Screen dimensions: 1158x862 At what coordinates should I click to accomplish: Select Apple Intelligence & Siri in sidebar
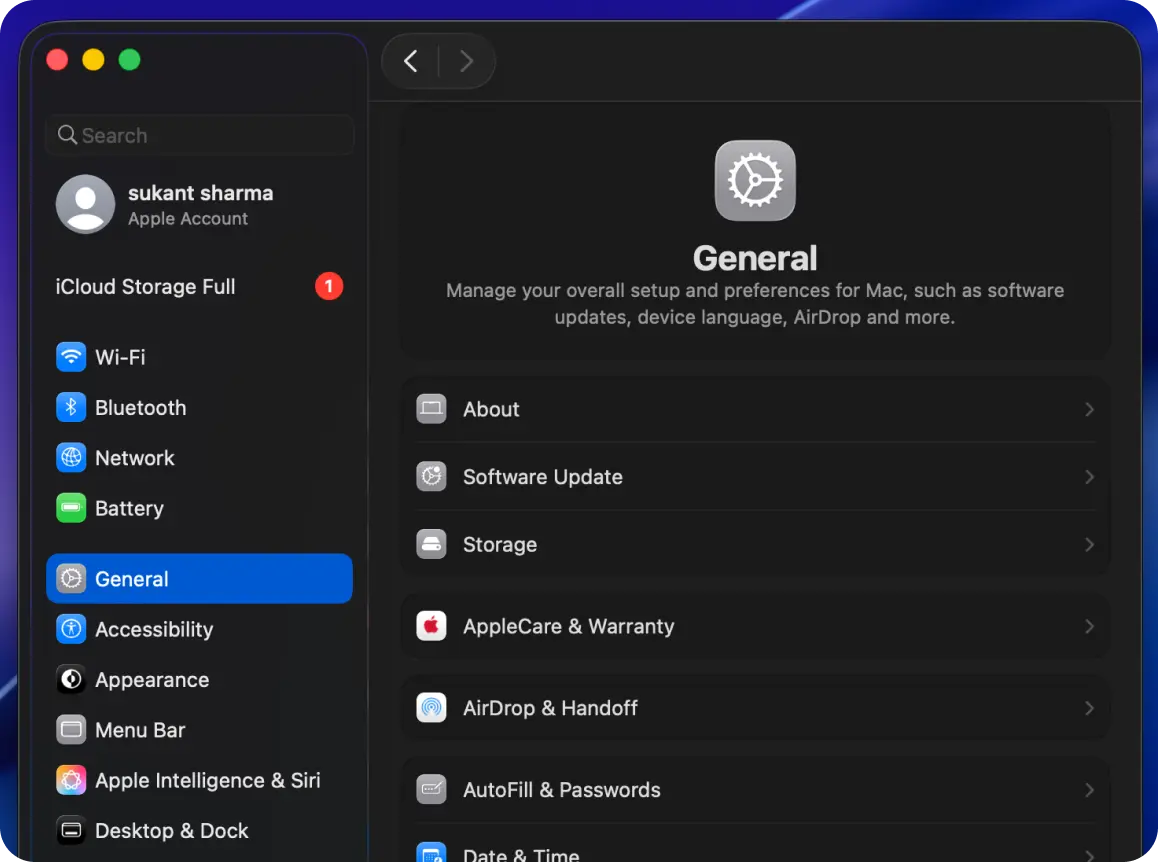tap(199, 780)
